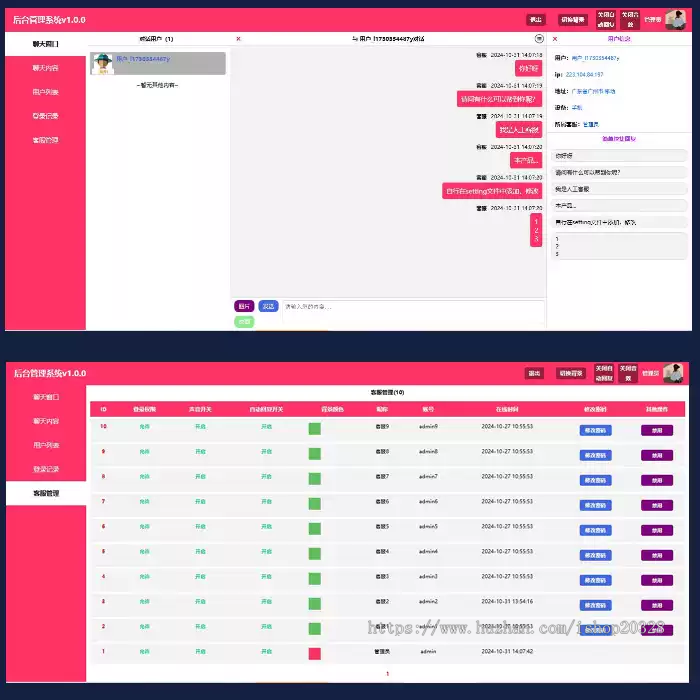Click sent message bubble 你好呀 in chat
Viewport: 700px width, 700px height.
click(x=529, y=69)
